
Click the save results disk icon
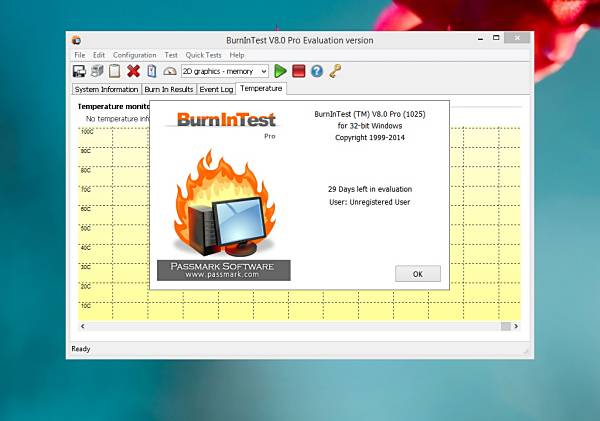pyautogui.click(x=79, y=71)
